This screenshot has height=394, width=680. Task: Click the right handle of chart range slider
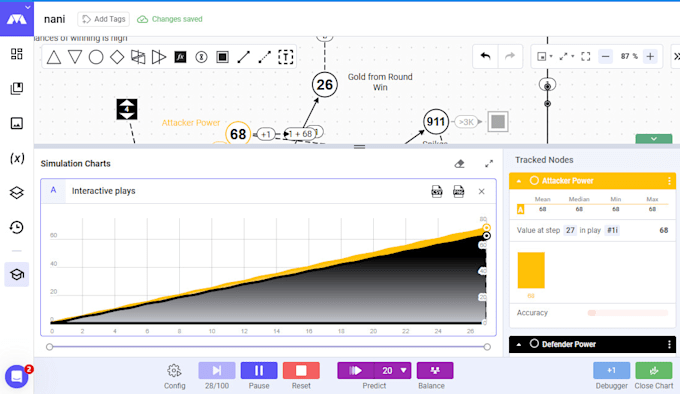(487, 347)
